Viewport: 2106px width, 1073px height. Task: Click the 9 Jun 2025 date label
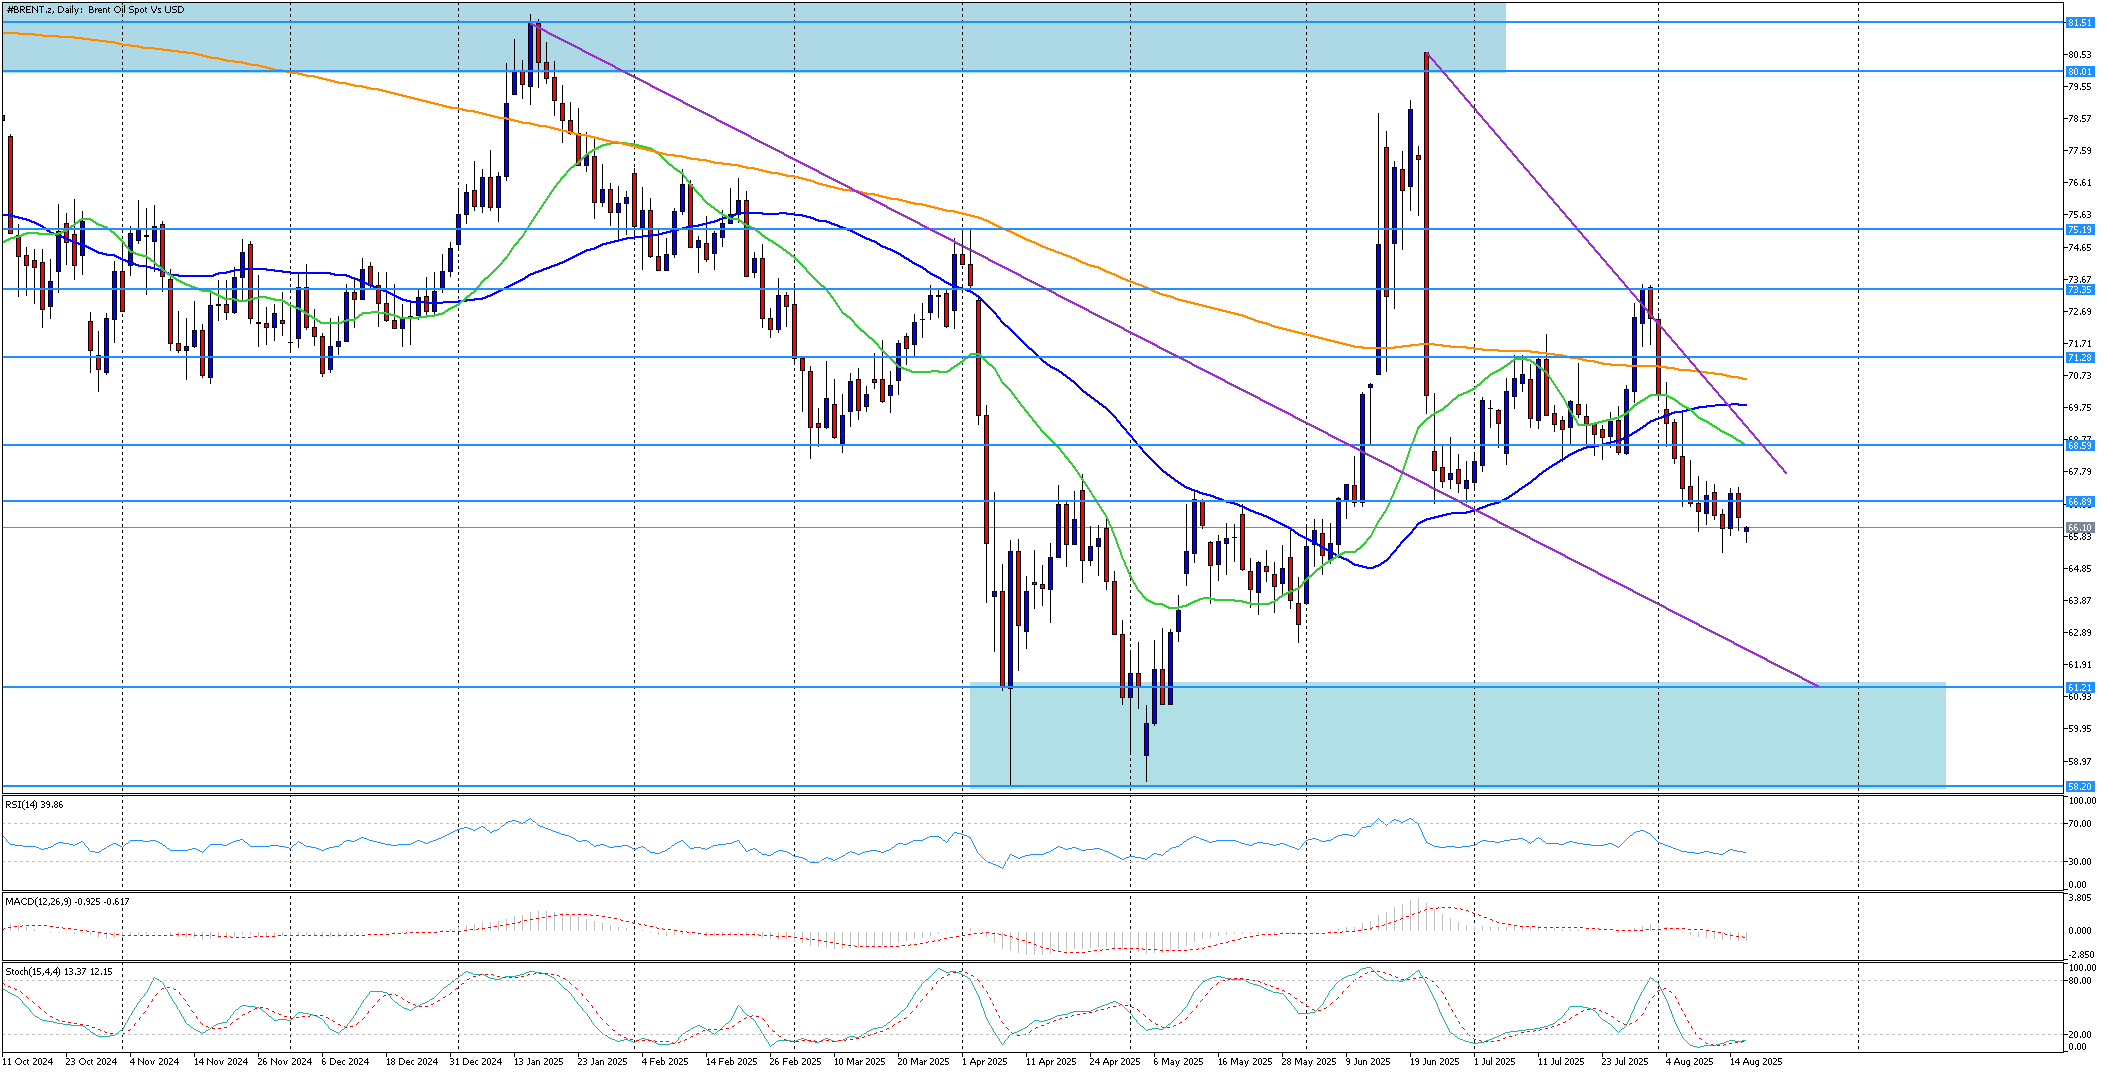tap(1368, 1061)
